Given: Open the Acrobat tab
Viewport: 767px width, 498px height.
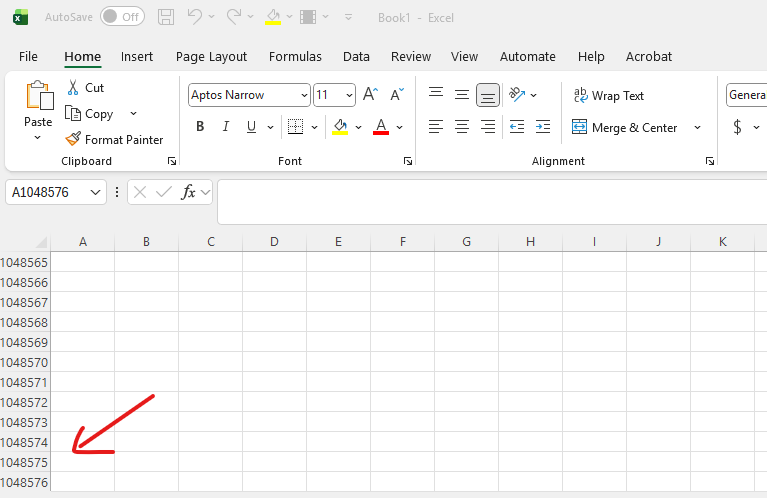Looking at the screenshot, I should [649, 57].
